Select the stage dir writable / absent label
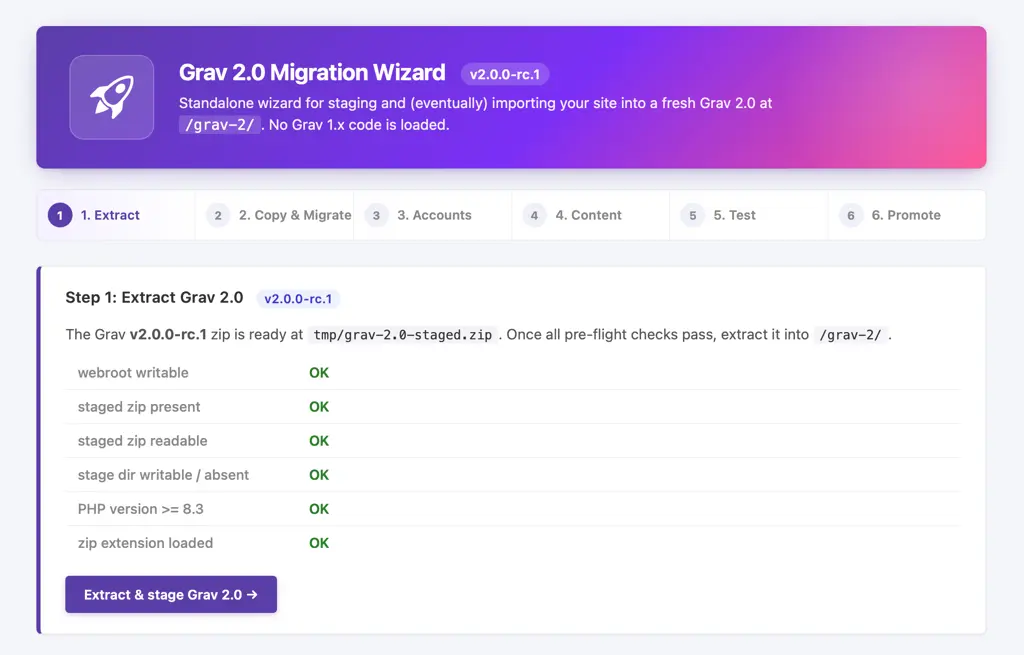Screen dimensions: 1024x655 (163, 475)
